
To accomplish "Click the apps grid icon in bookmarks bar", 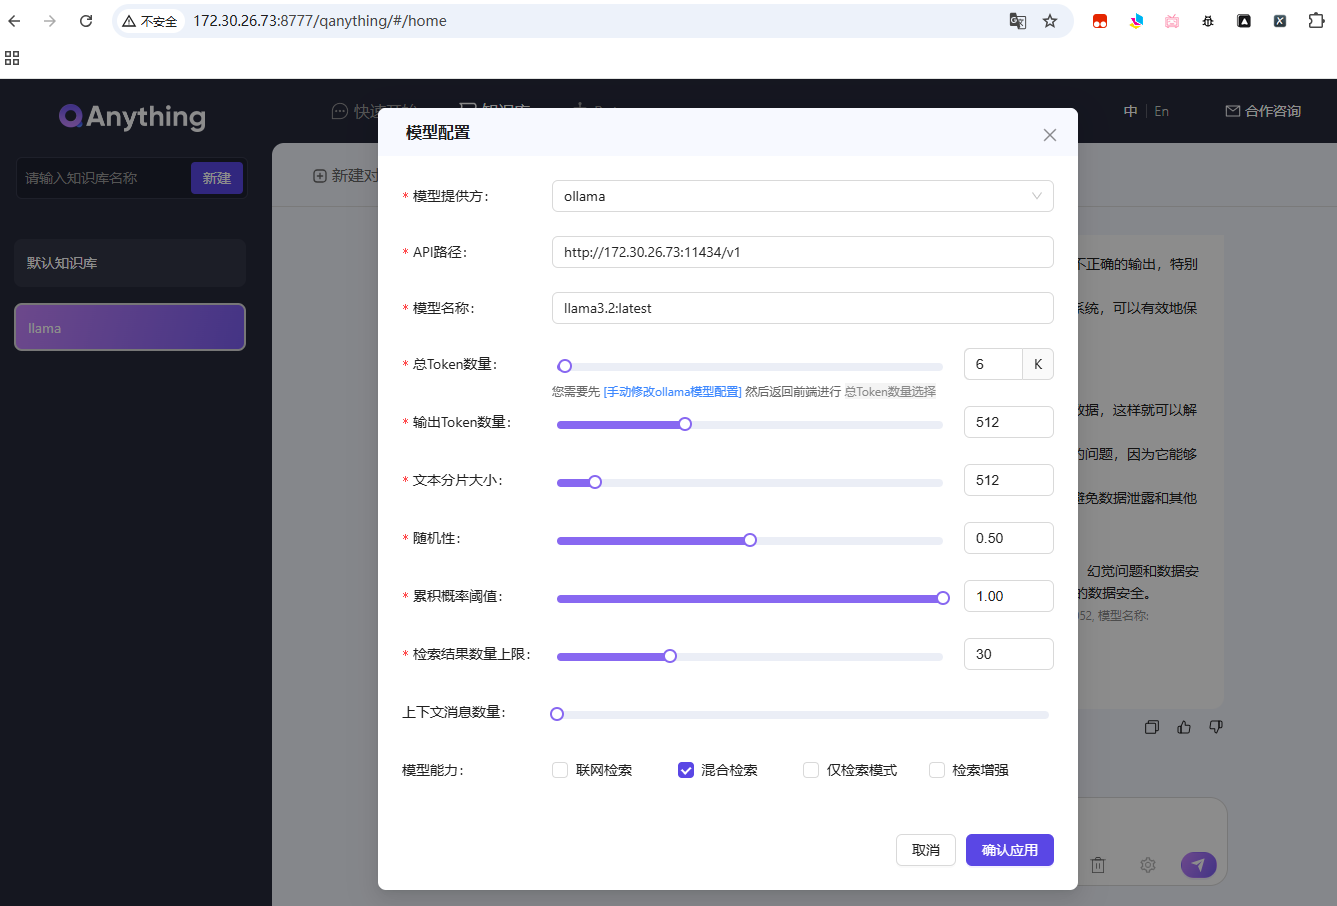I will [12, 58].
